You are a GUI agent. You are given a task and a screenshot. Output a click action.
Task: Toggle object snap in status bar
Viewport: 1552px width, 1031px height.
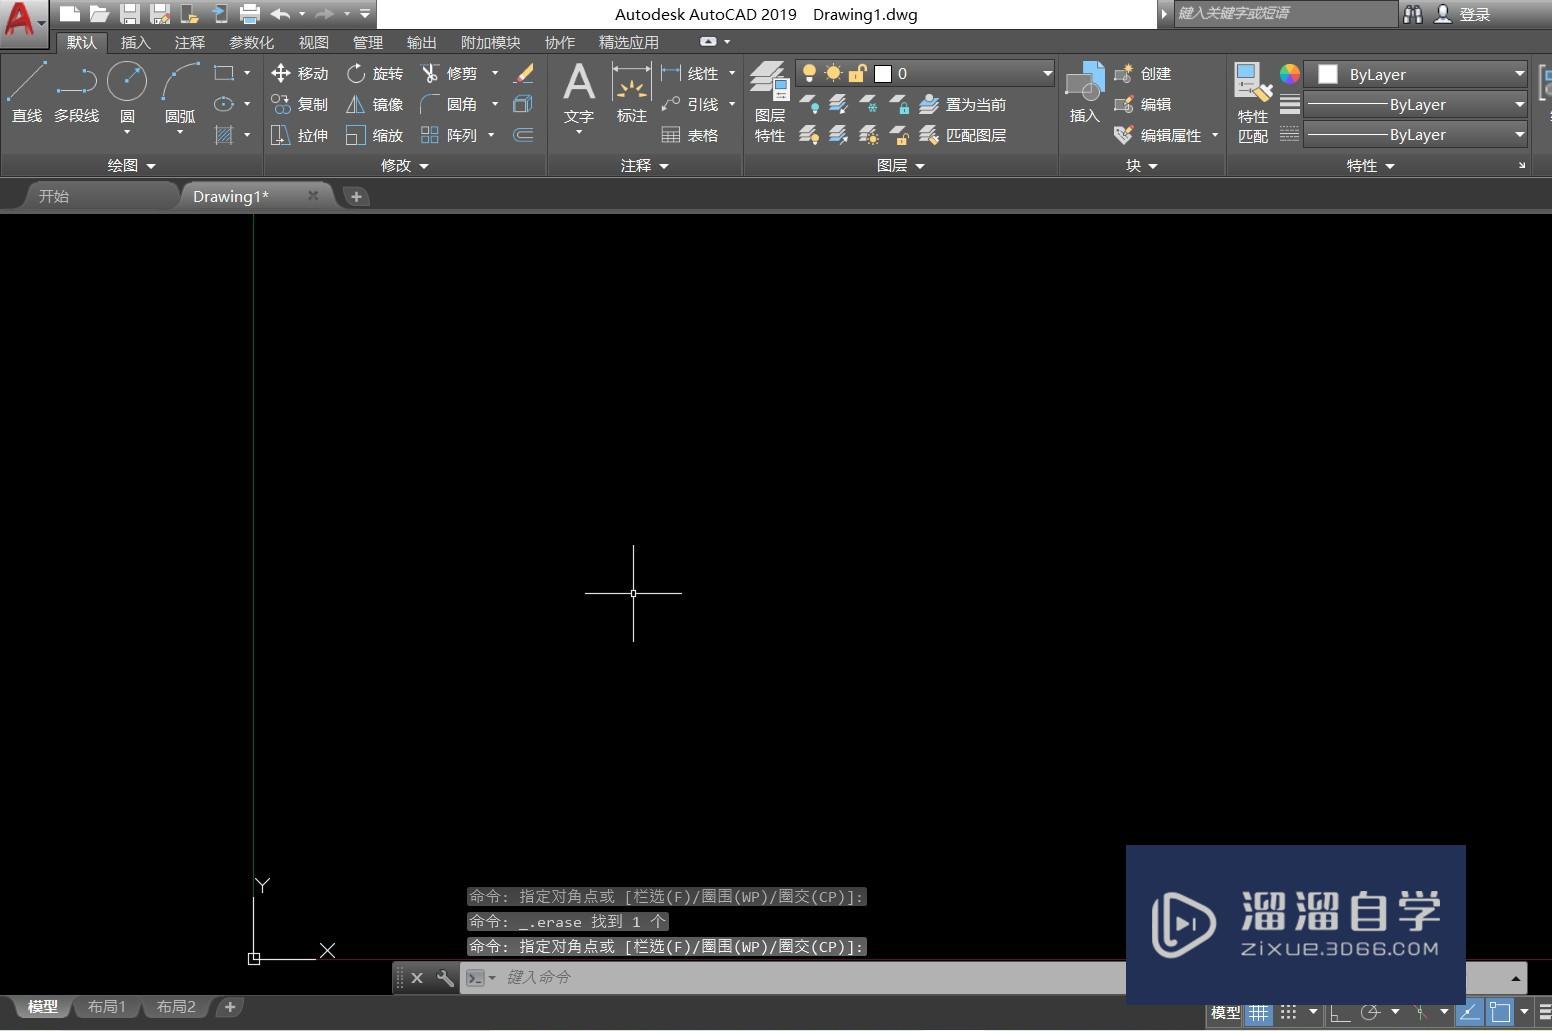1499,1013
